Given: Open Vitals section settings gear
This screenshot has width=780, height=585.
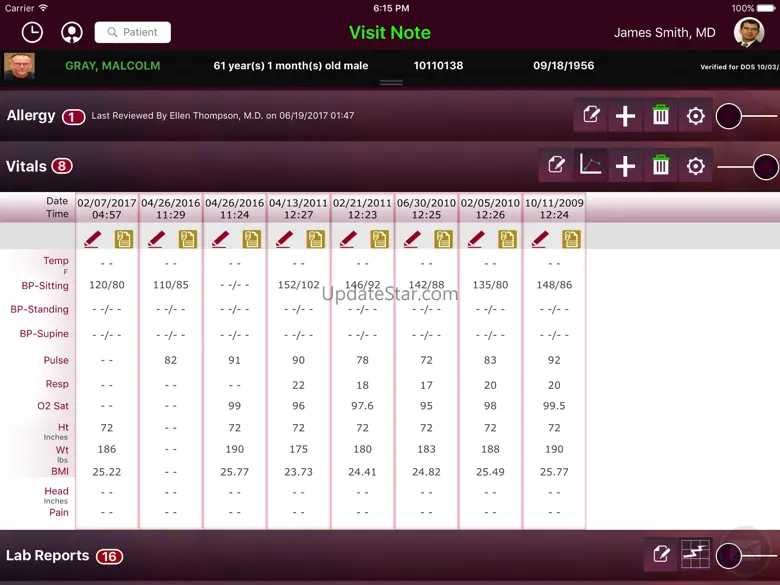Looking at the screenshot, I should [x=695, y=166].
